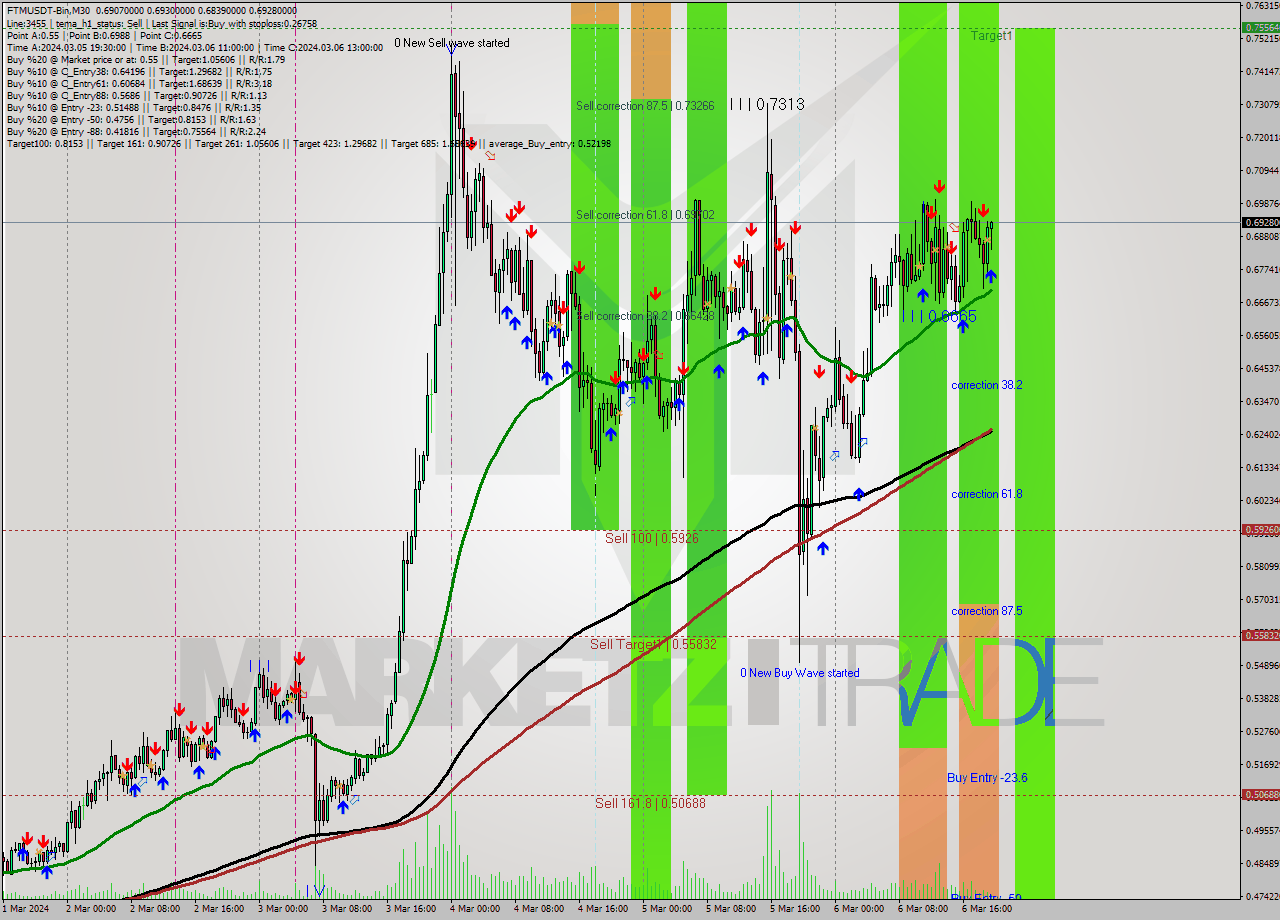Click the 'Sell 161.8 | 0.50688' label

(650, 803)
